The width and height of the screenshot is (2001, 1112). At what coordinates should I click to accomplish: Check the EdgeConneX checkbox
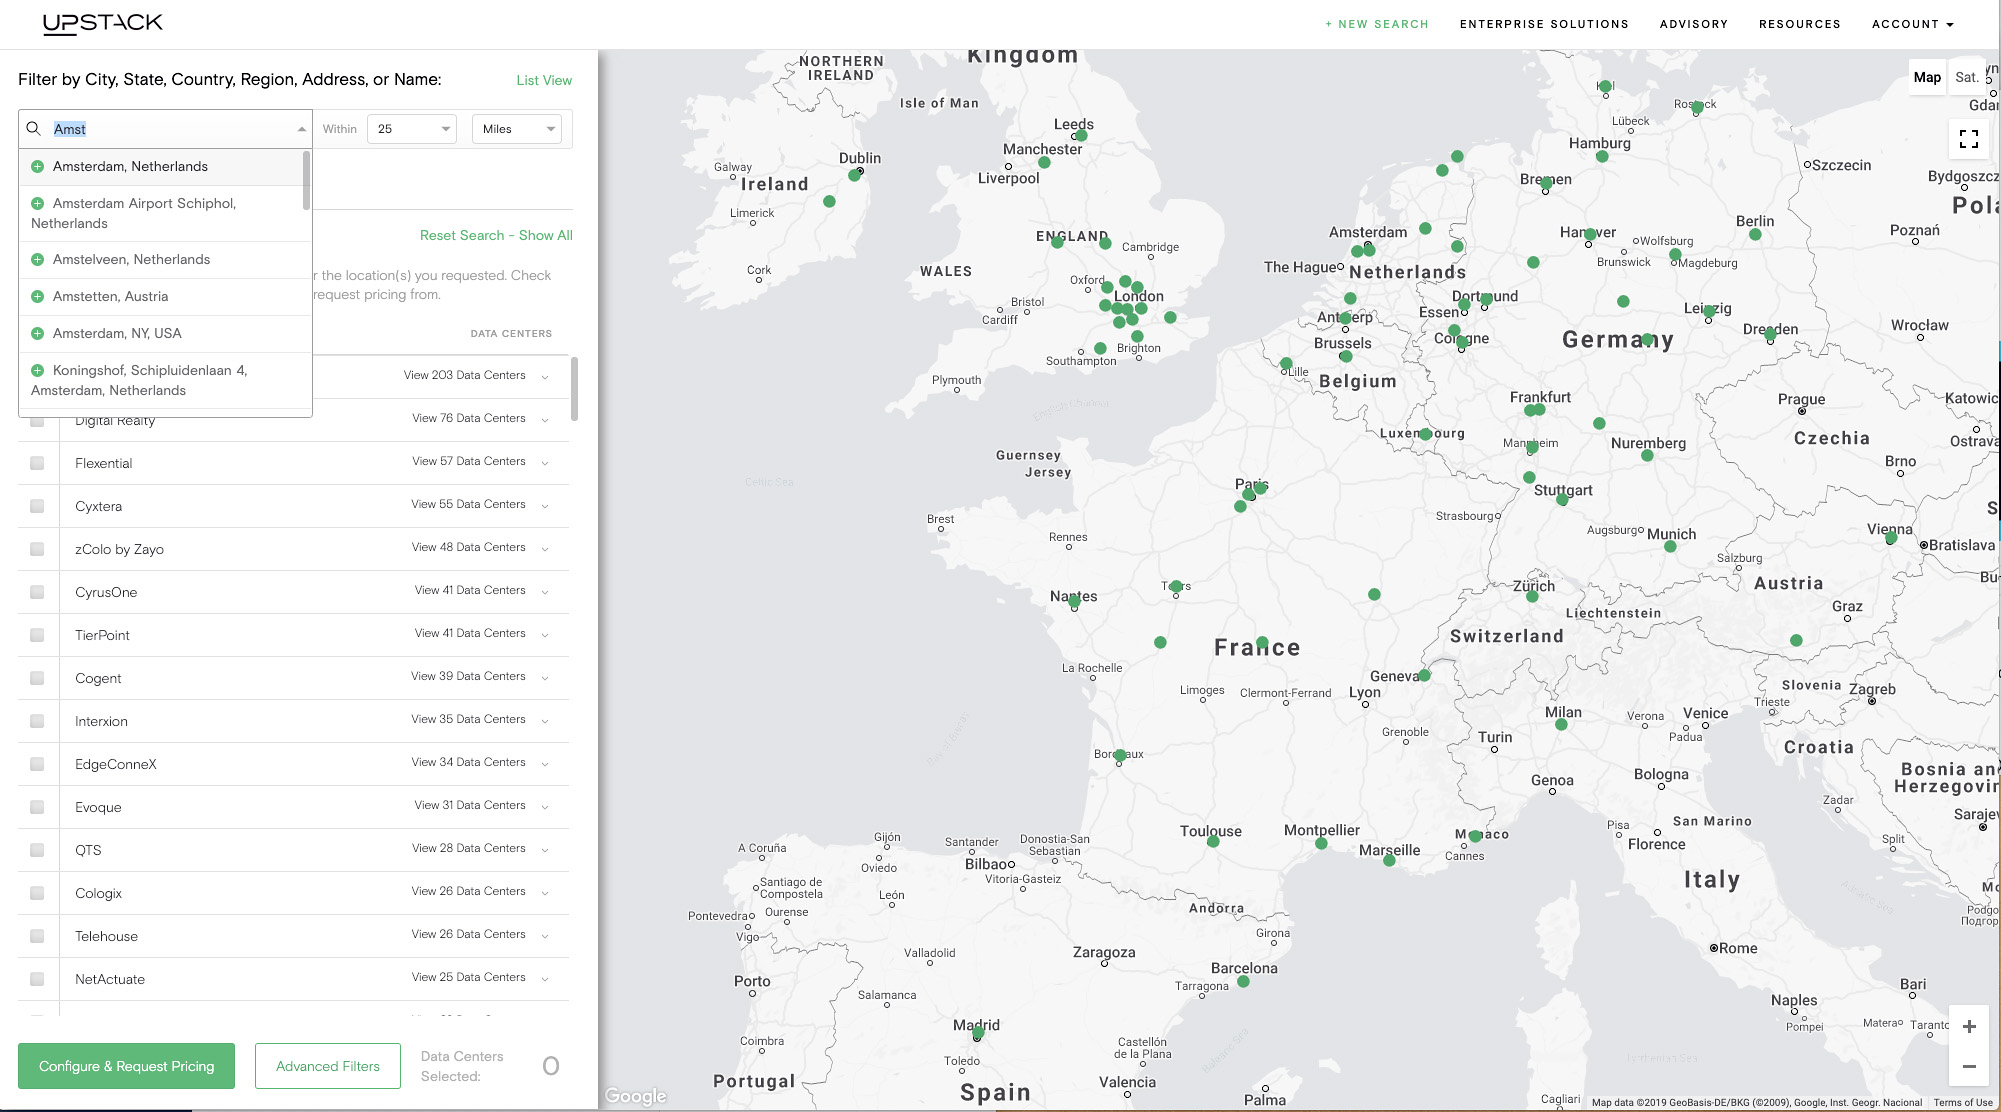[37, 764]
